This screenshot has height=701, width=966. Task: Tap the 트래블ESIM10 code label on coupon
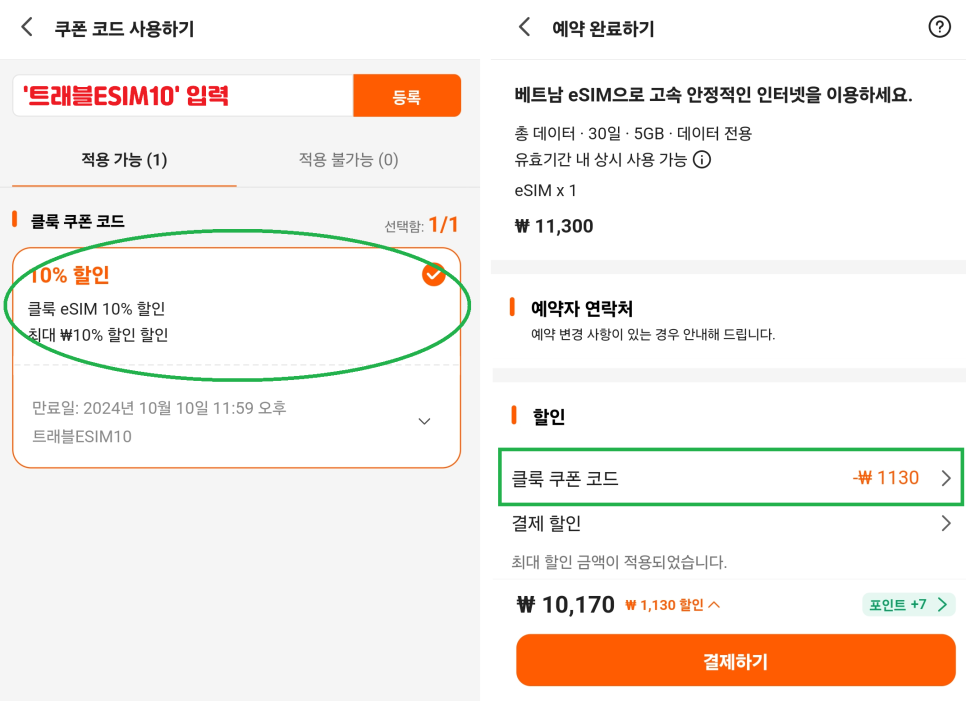pyautogui.click(x=82, y=437)
